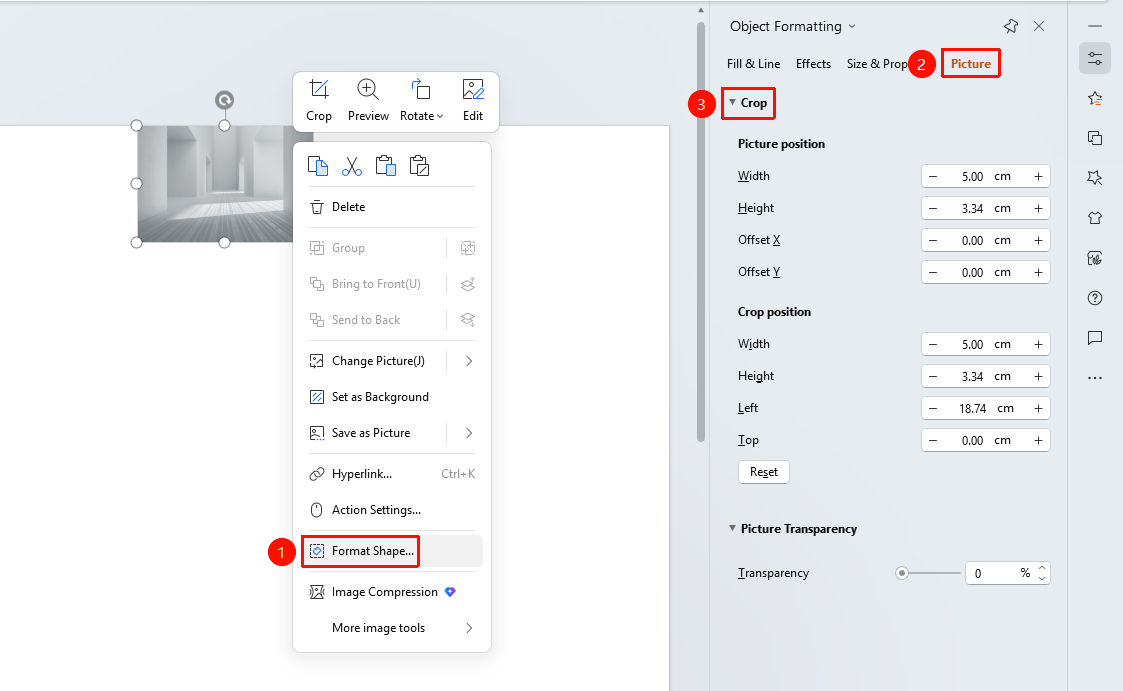Increase Crop position Left value
The image size is (1123, 691).
[1038, 408]
